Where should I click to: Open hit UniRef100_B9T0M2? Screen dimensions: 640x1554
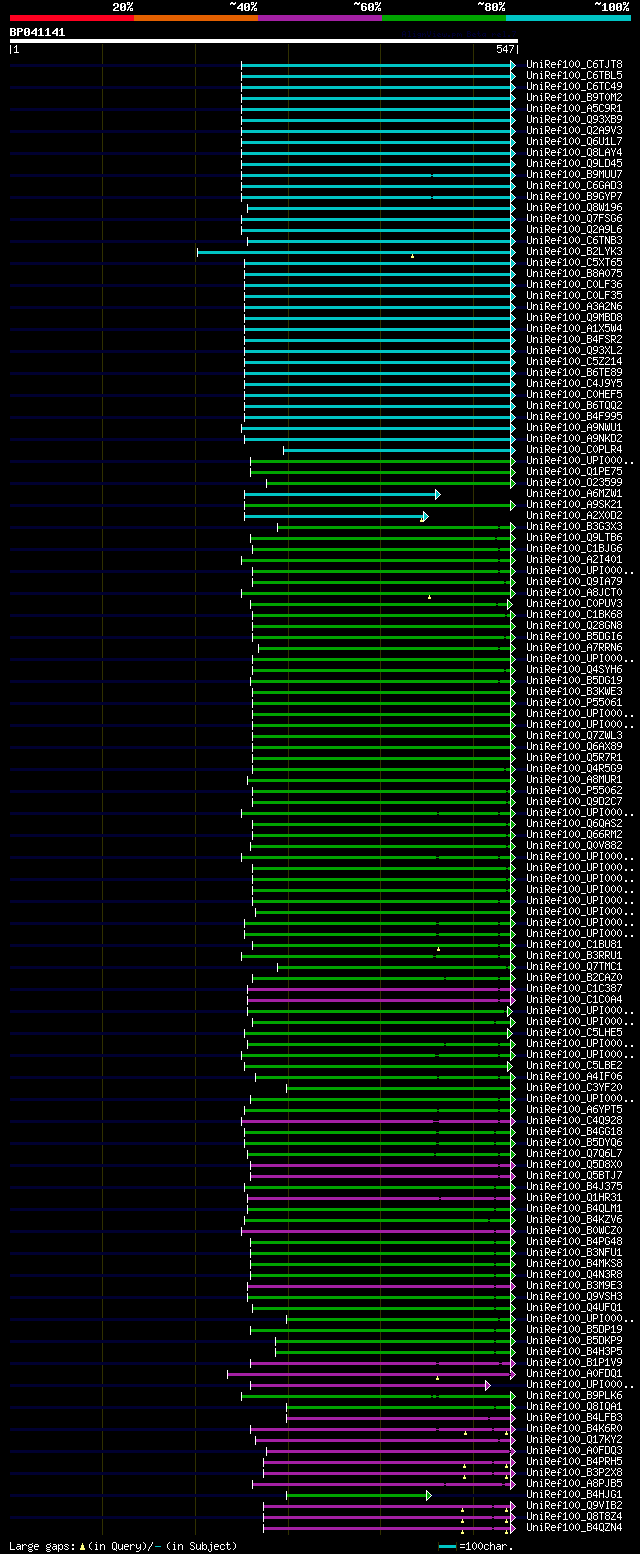[574, 97]
